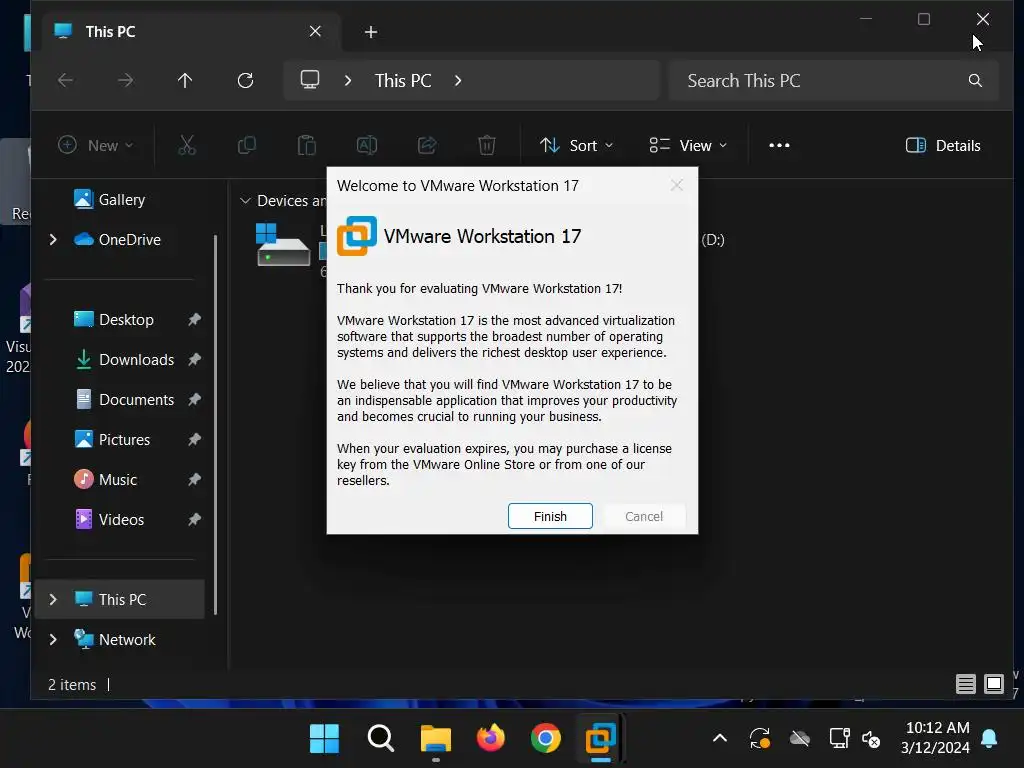Open the Sort dropdown
1024x768 pixels.
tap(577, 145)
